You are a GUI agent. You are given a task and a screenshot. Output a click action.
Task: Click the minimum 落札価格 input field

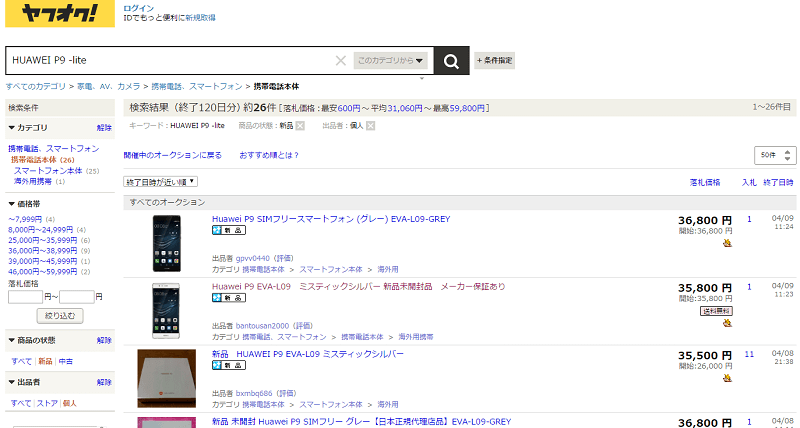(26, 297)
